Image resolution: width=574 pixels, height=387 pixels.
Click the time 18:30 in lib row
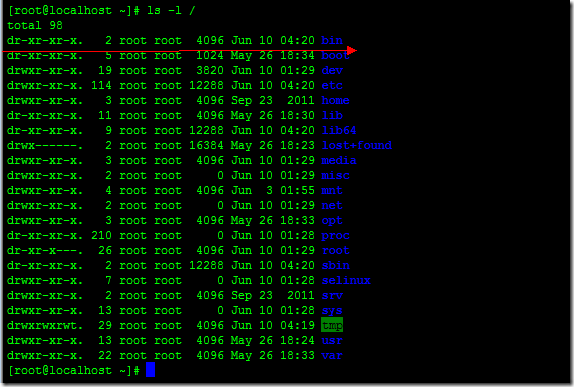pos(297,115)
